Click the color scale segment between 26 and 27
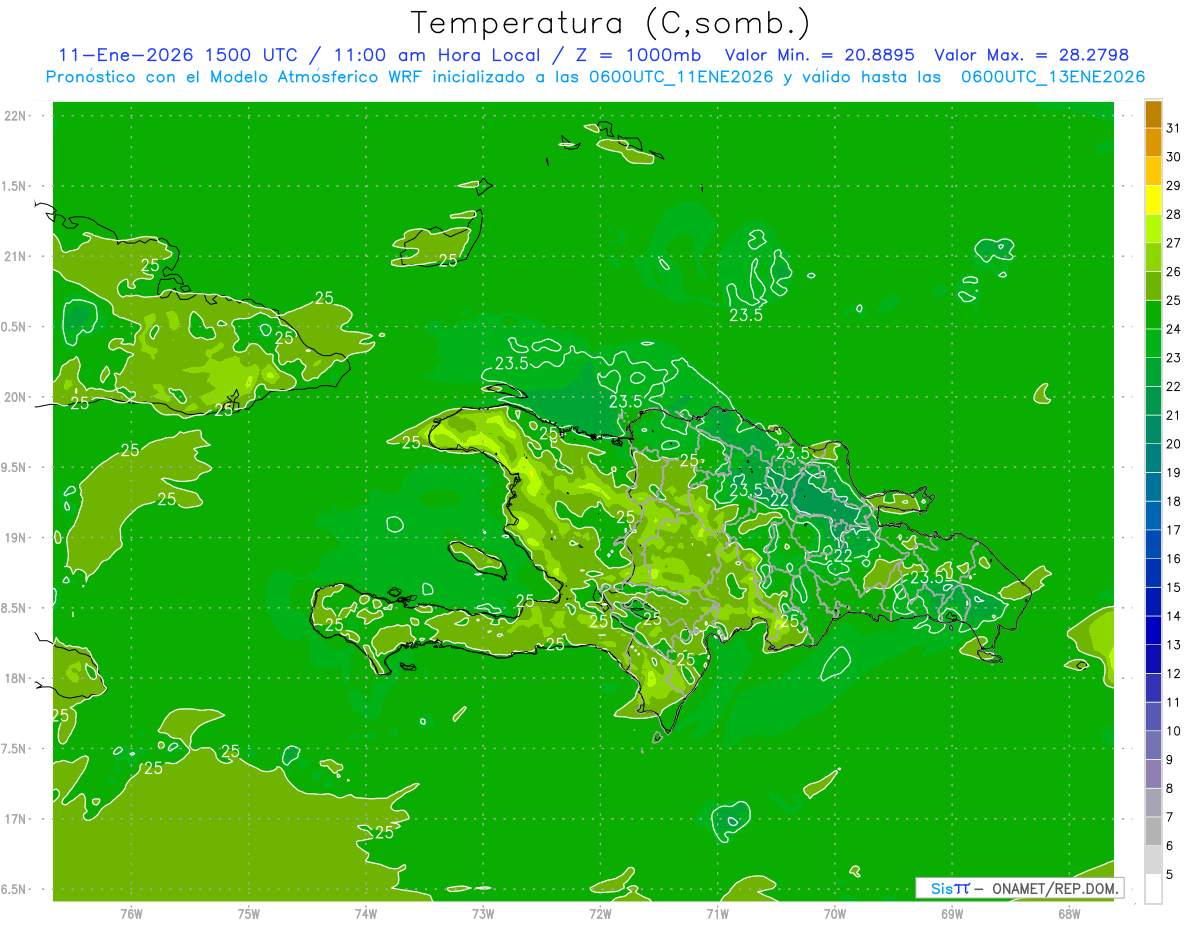 tap(1153, 257)
